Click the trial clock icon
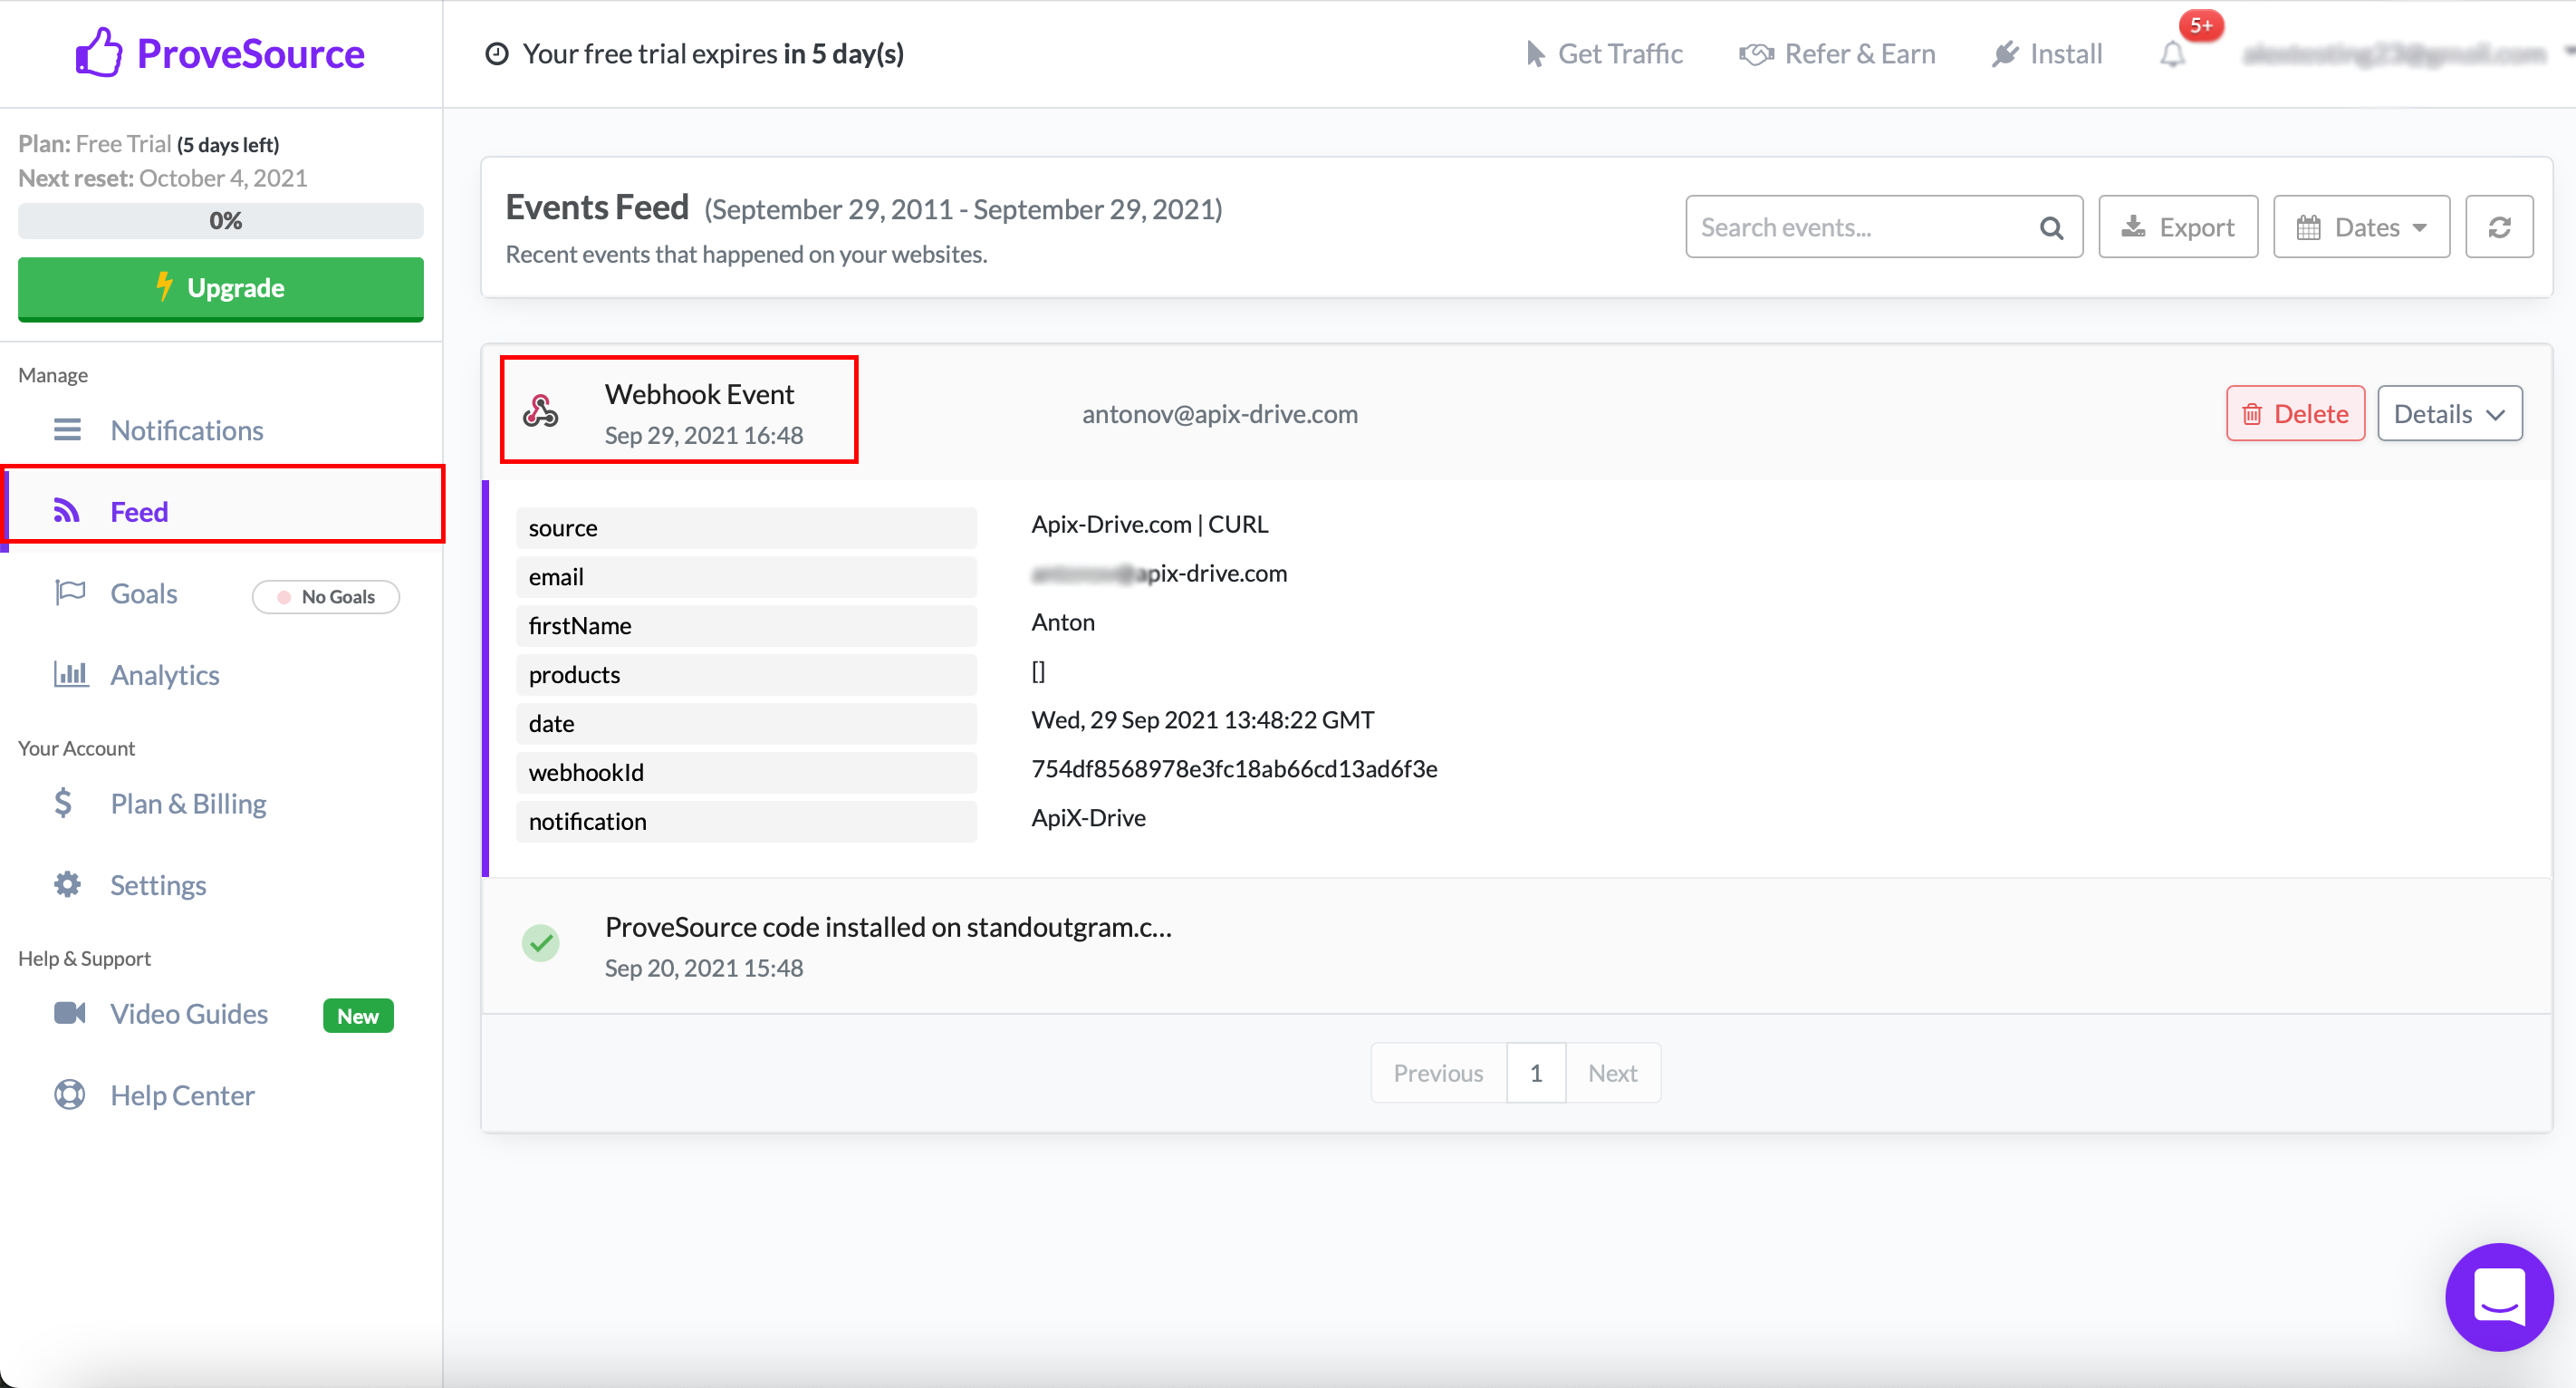The height and width of the screenshot is (1388, 2576). [497, 54]
